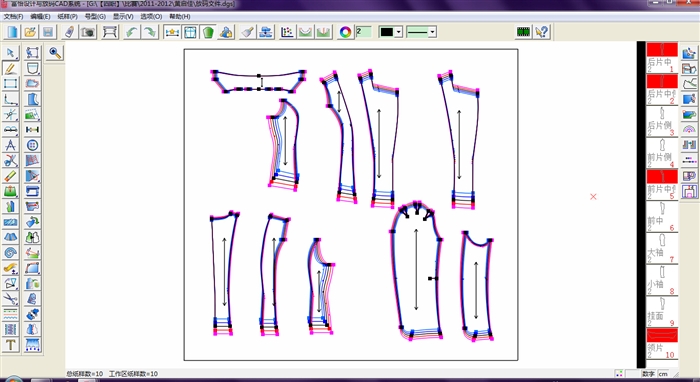The width and height of the screenshot is (700, 382).
Task: Open the 号型(G) menu
Action: pos(95,17)
